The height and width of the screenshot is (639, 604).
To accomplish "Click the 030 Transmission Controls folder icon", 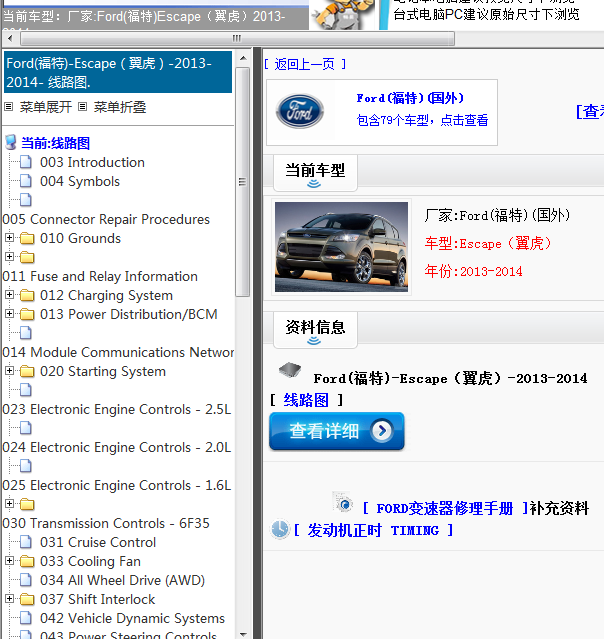I will [27, 505].
